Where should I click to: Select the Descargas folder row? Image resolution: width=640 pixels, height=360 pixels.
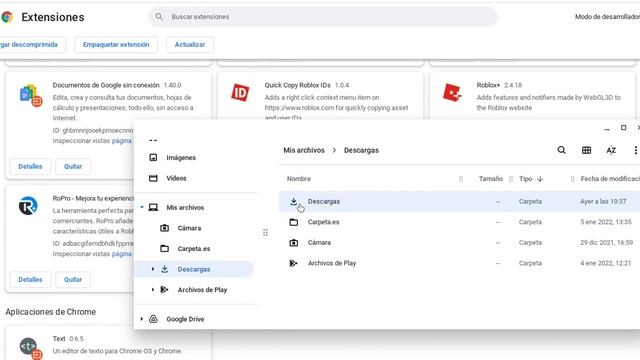[x=459, y=201]
